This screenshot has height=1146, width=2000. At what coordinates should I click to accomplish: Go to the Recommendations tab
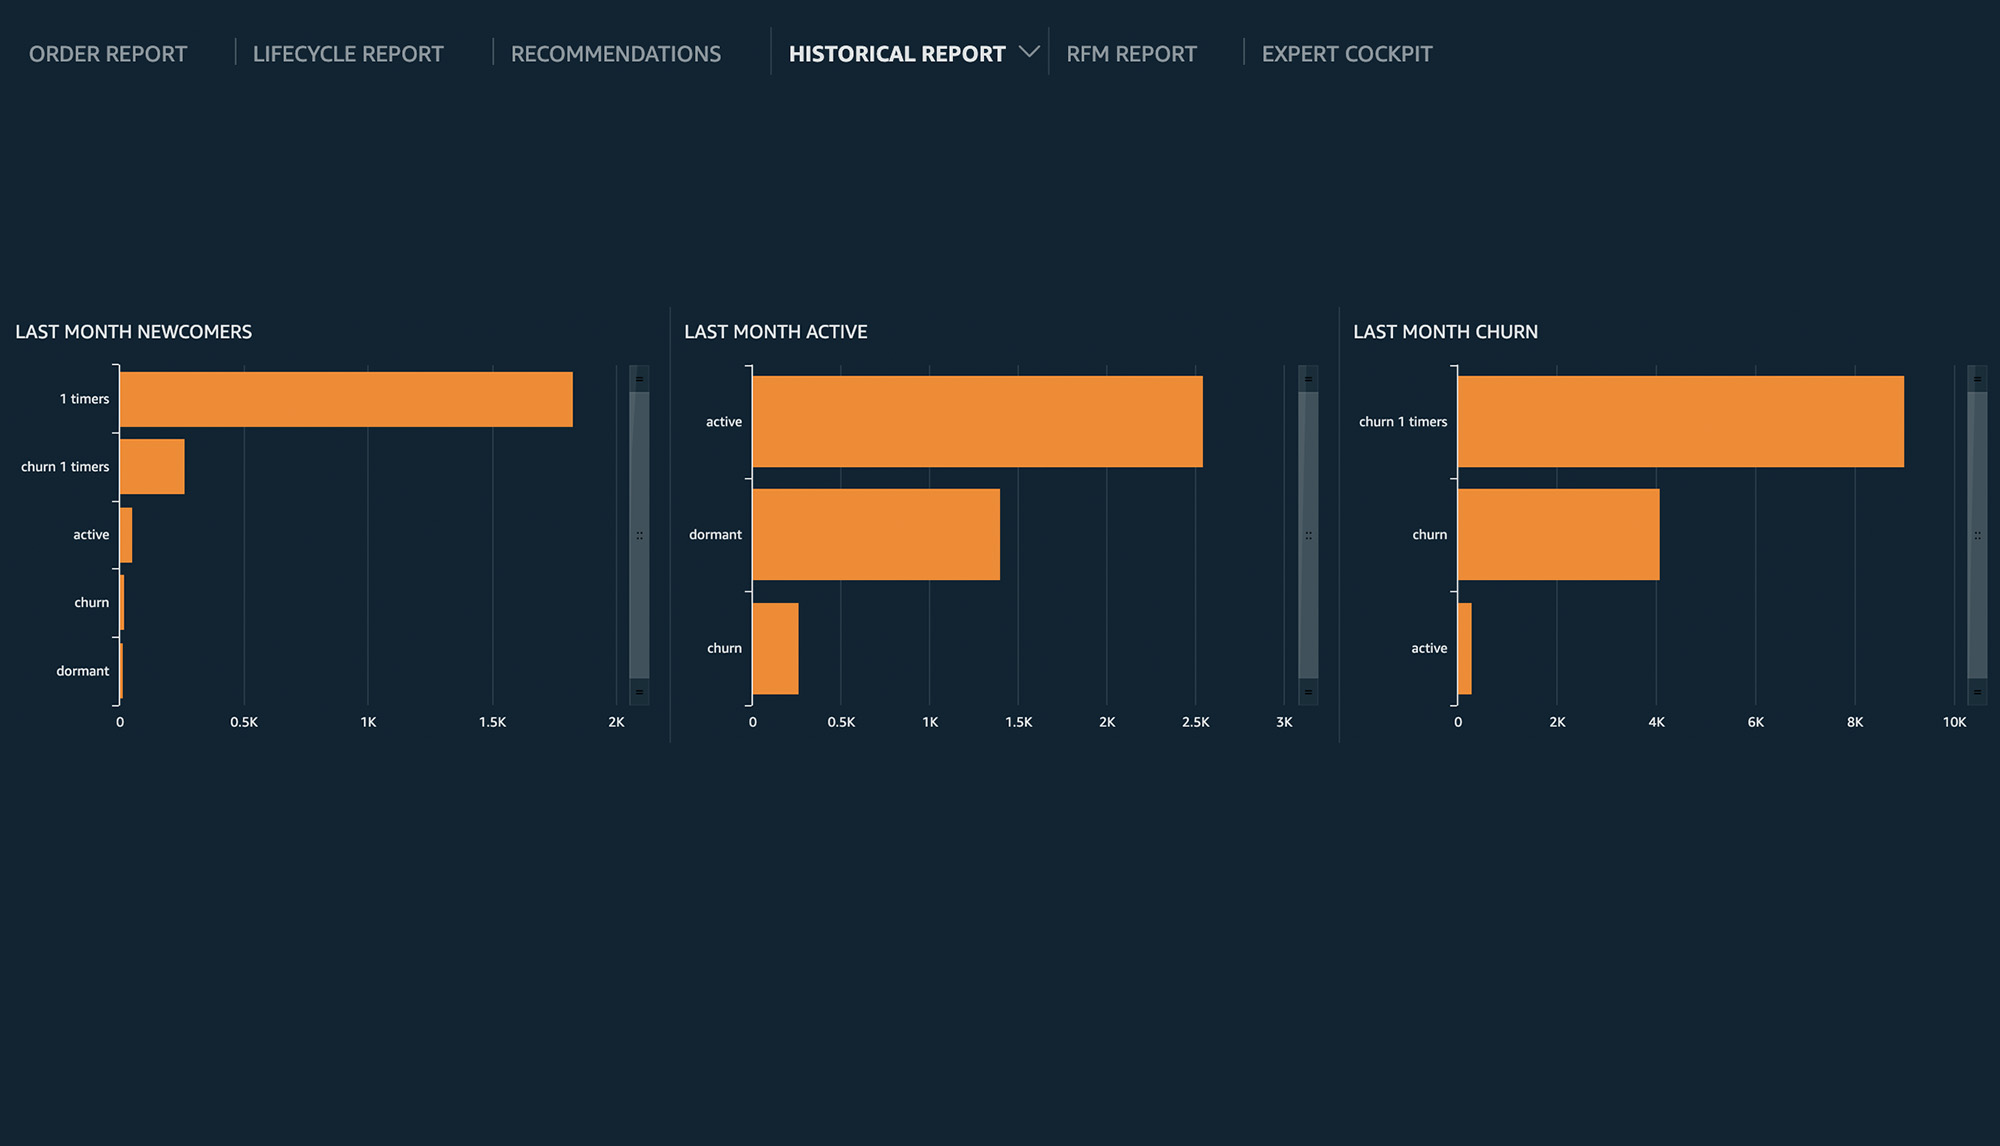615,54
